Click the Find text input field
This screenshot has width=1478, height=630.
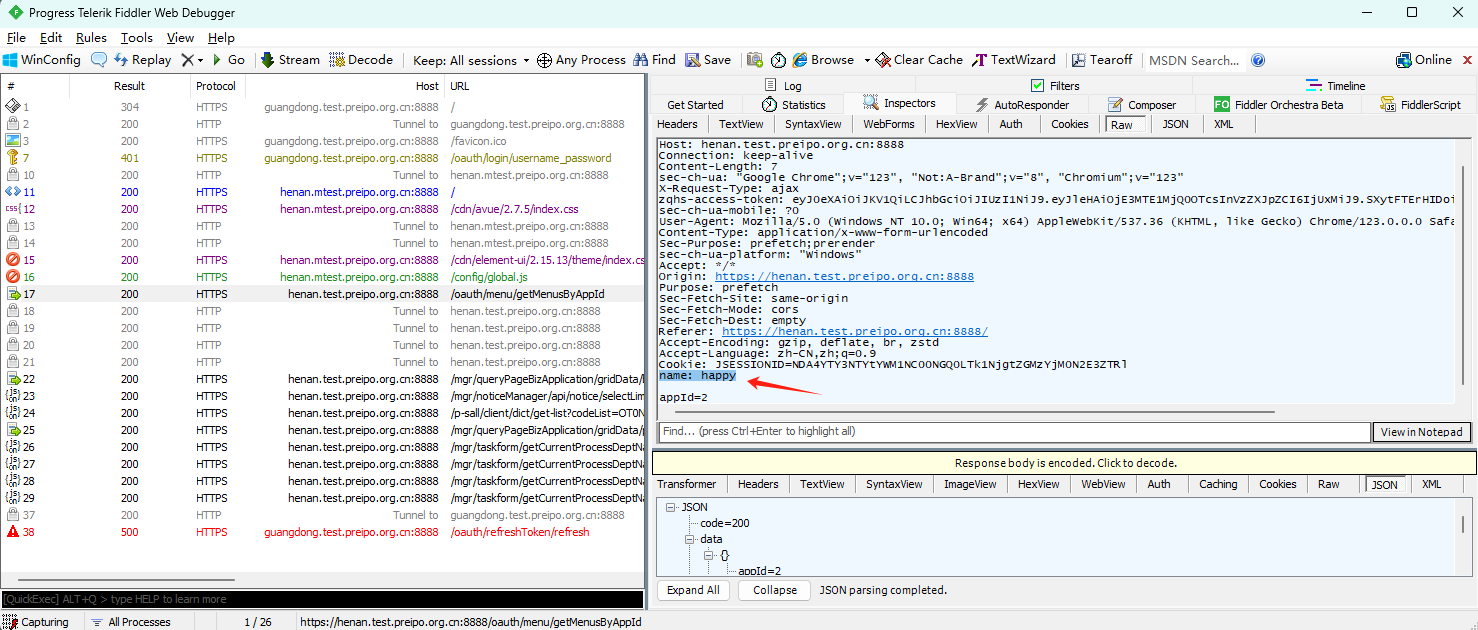(1013, 432)
